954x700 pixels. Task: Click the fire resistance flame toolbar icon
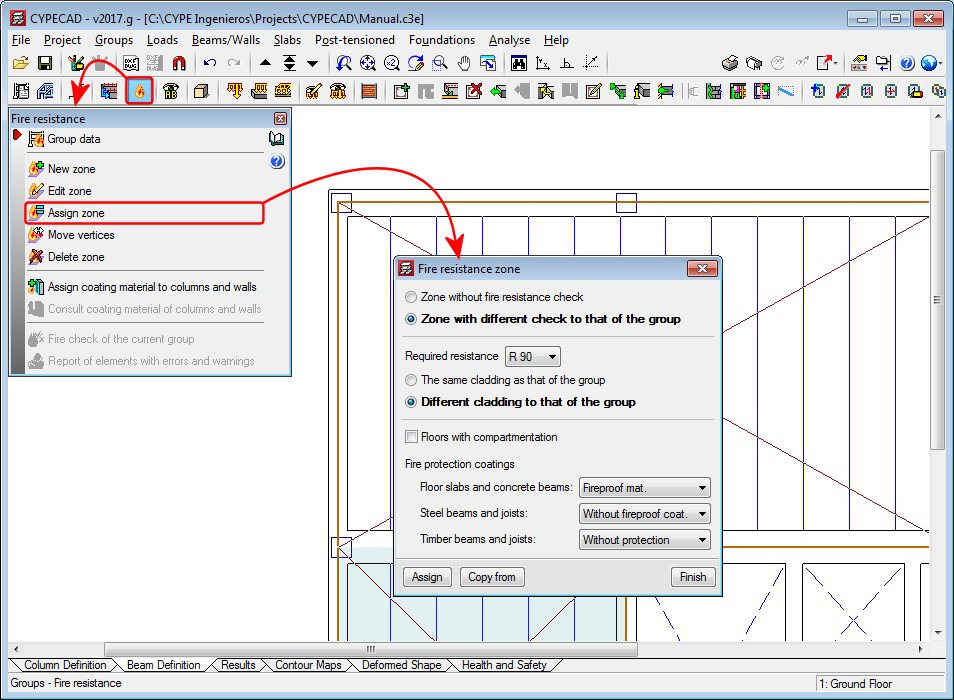tap(140, 91)
